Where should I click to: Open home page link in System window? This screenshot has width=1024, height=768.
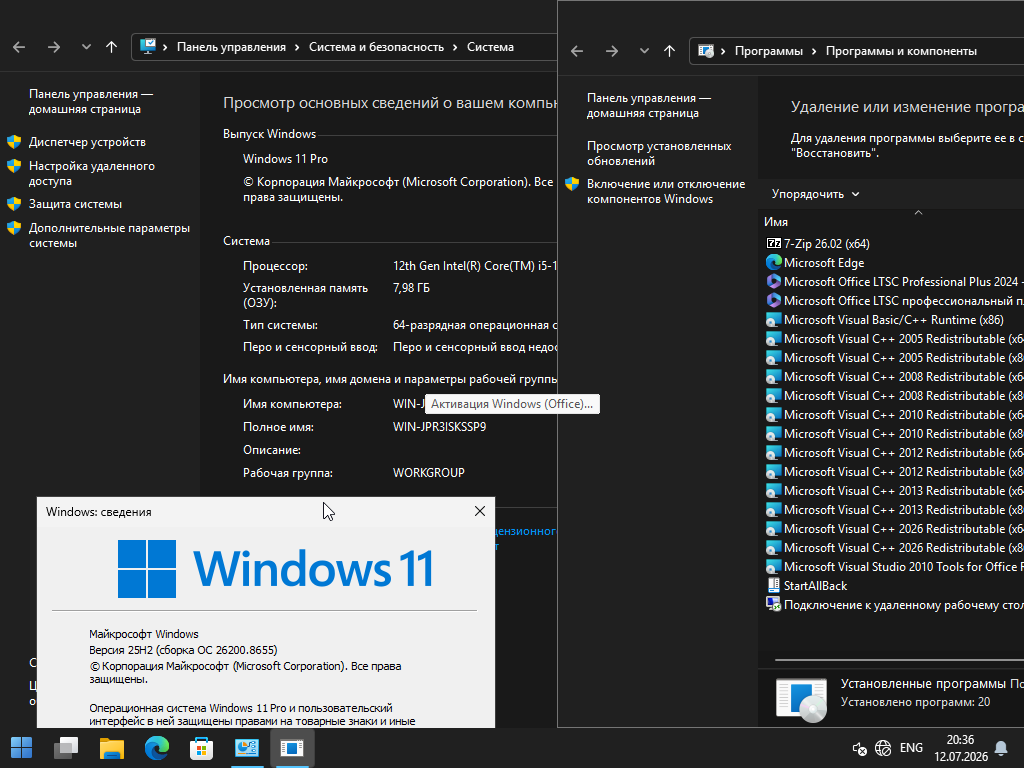coord(91,101)
